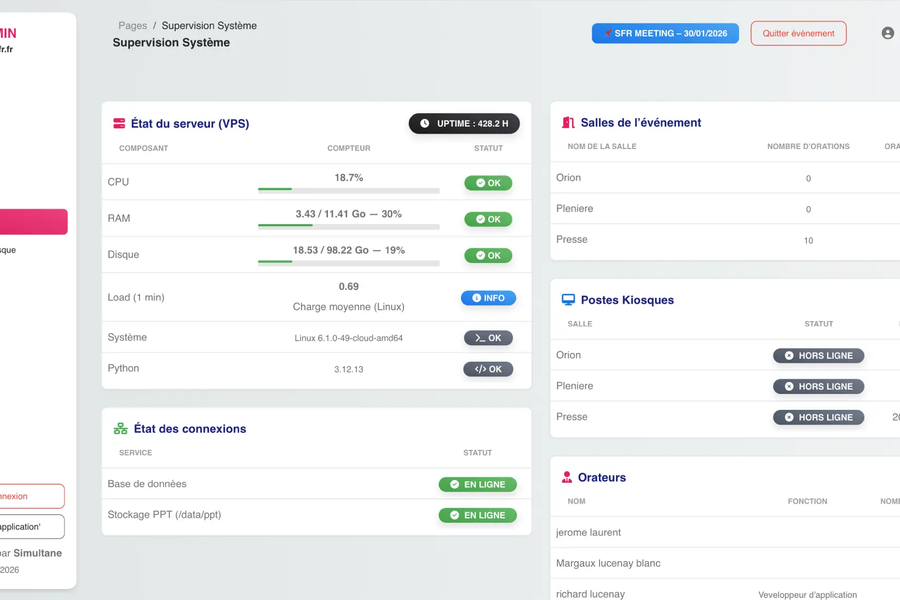
Task: Click the Pleniere row in Salles de l'événement
Action: coord(725,209)
